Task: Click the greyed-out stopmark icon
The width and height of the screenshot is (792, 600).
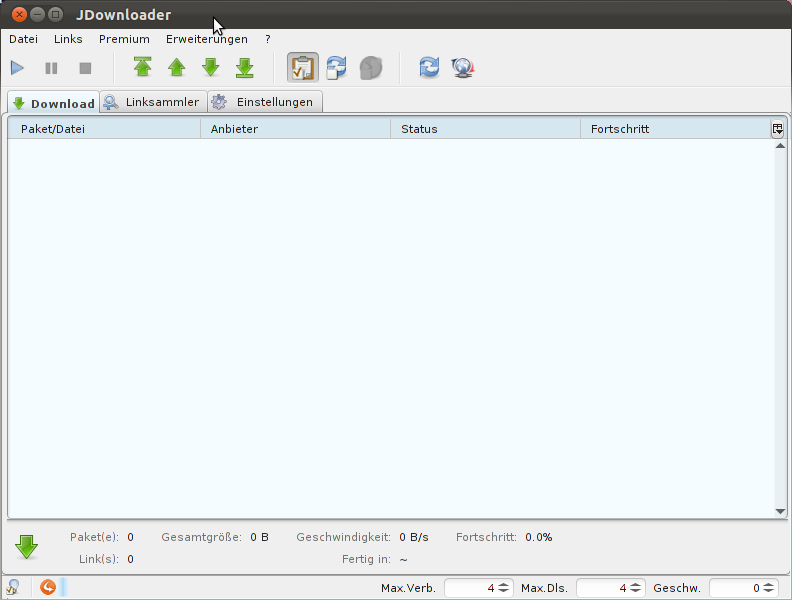Action: 371,68
